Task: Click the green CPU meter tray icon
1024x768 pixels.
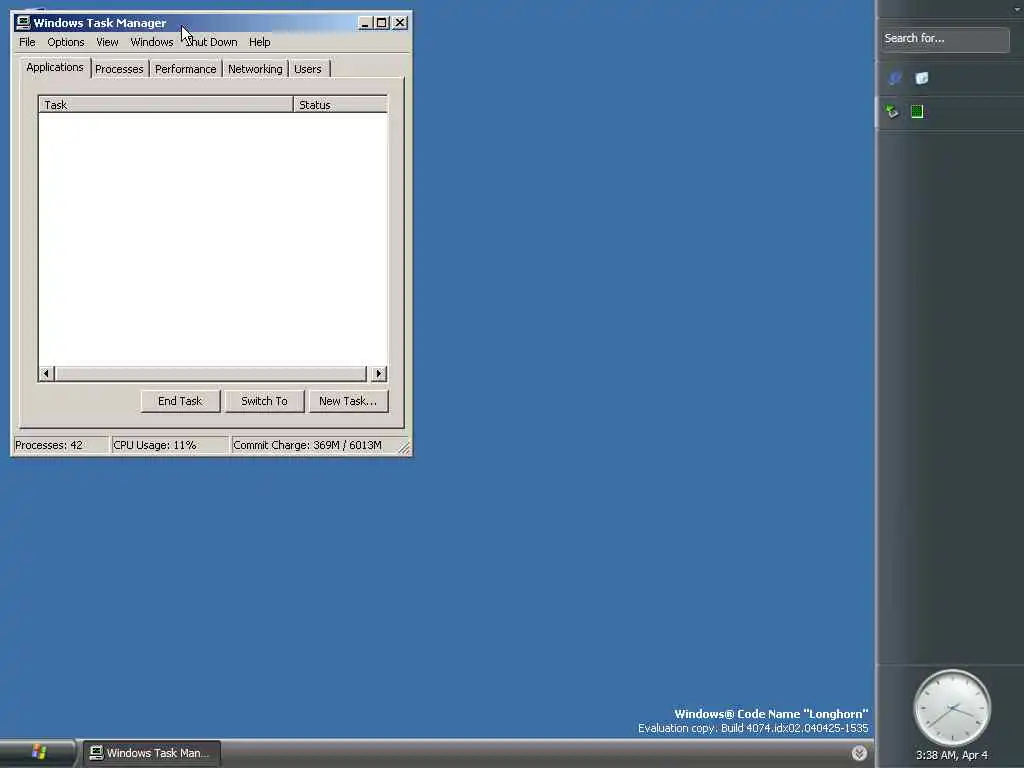Action: pyautogui.click(x=917, y=112)
